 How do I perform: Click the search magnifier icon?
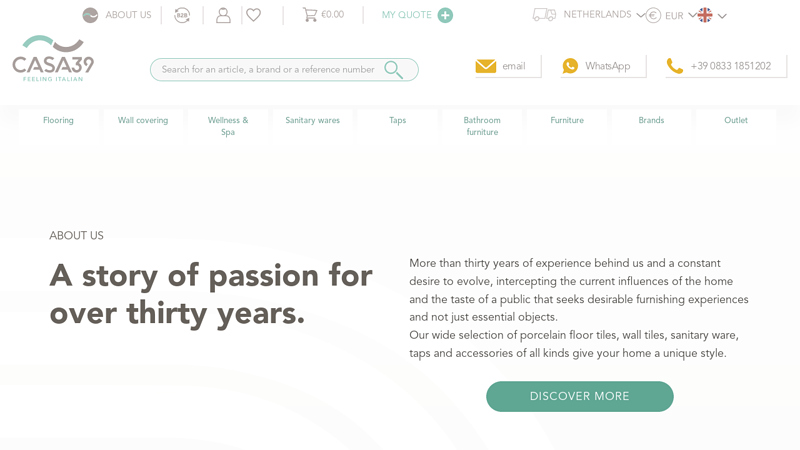(x=393, y=69)
